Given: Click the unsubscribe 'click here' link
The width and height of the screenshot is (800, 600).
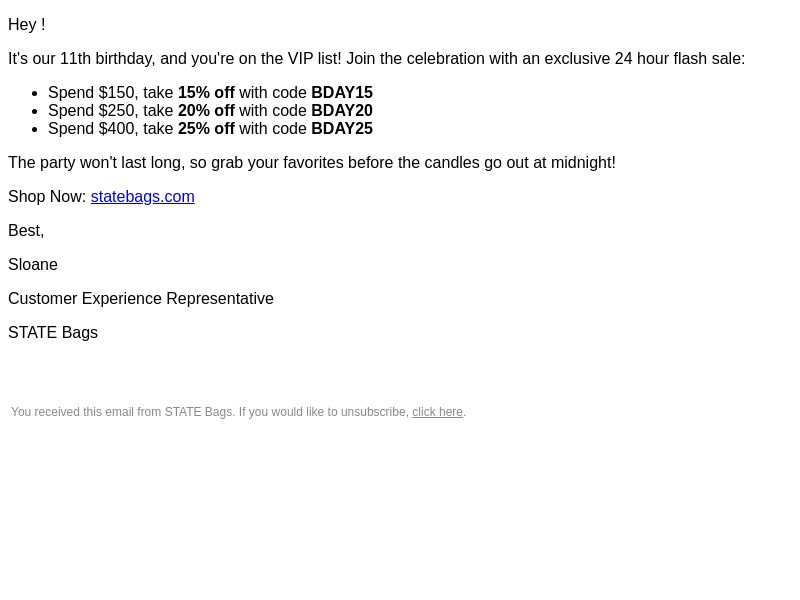Looking at the screenshot, I should (437, 412).
